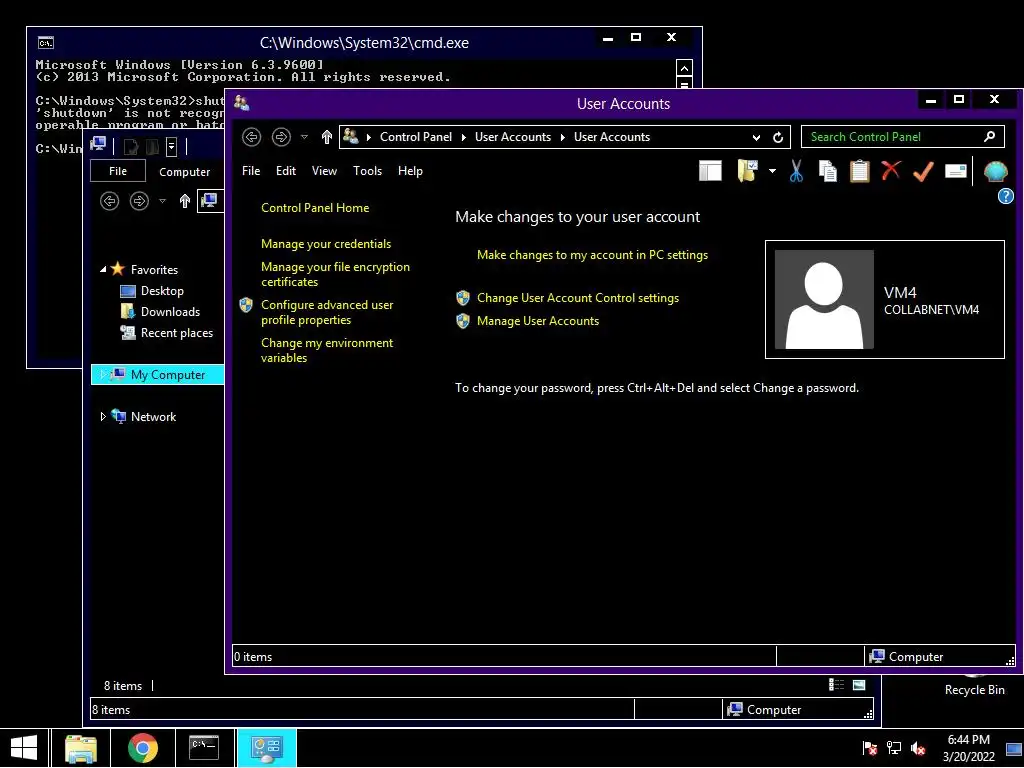Screen dimensions: 1024x768
Task: Go forward in the Explorer window
Action: (x=139, y=200)
